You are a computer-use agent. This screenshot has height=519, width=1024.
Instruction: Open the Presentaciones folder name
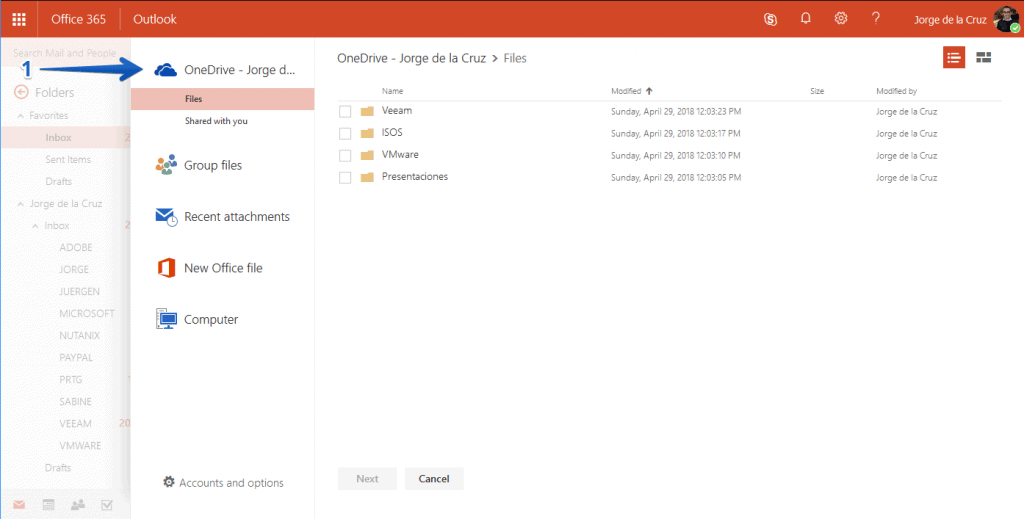point(415,177)
